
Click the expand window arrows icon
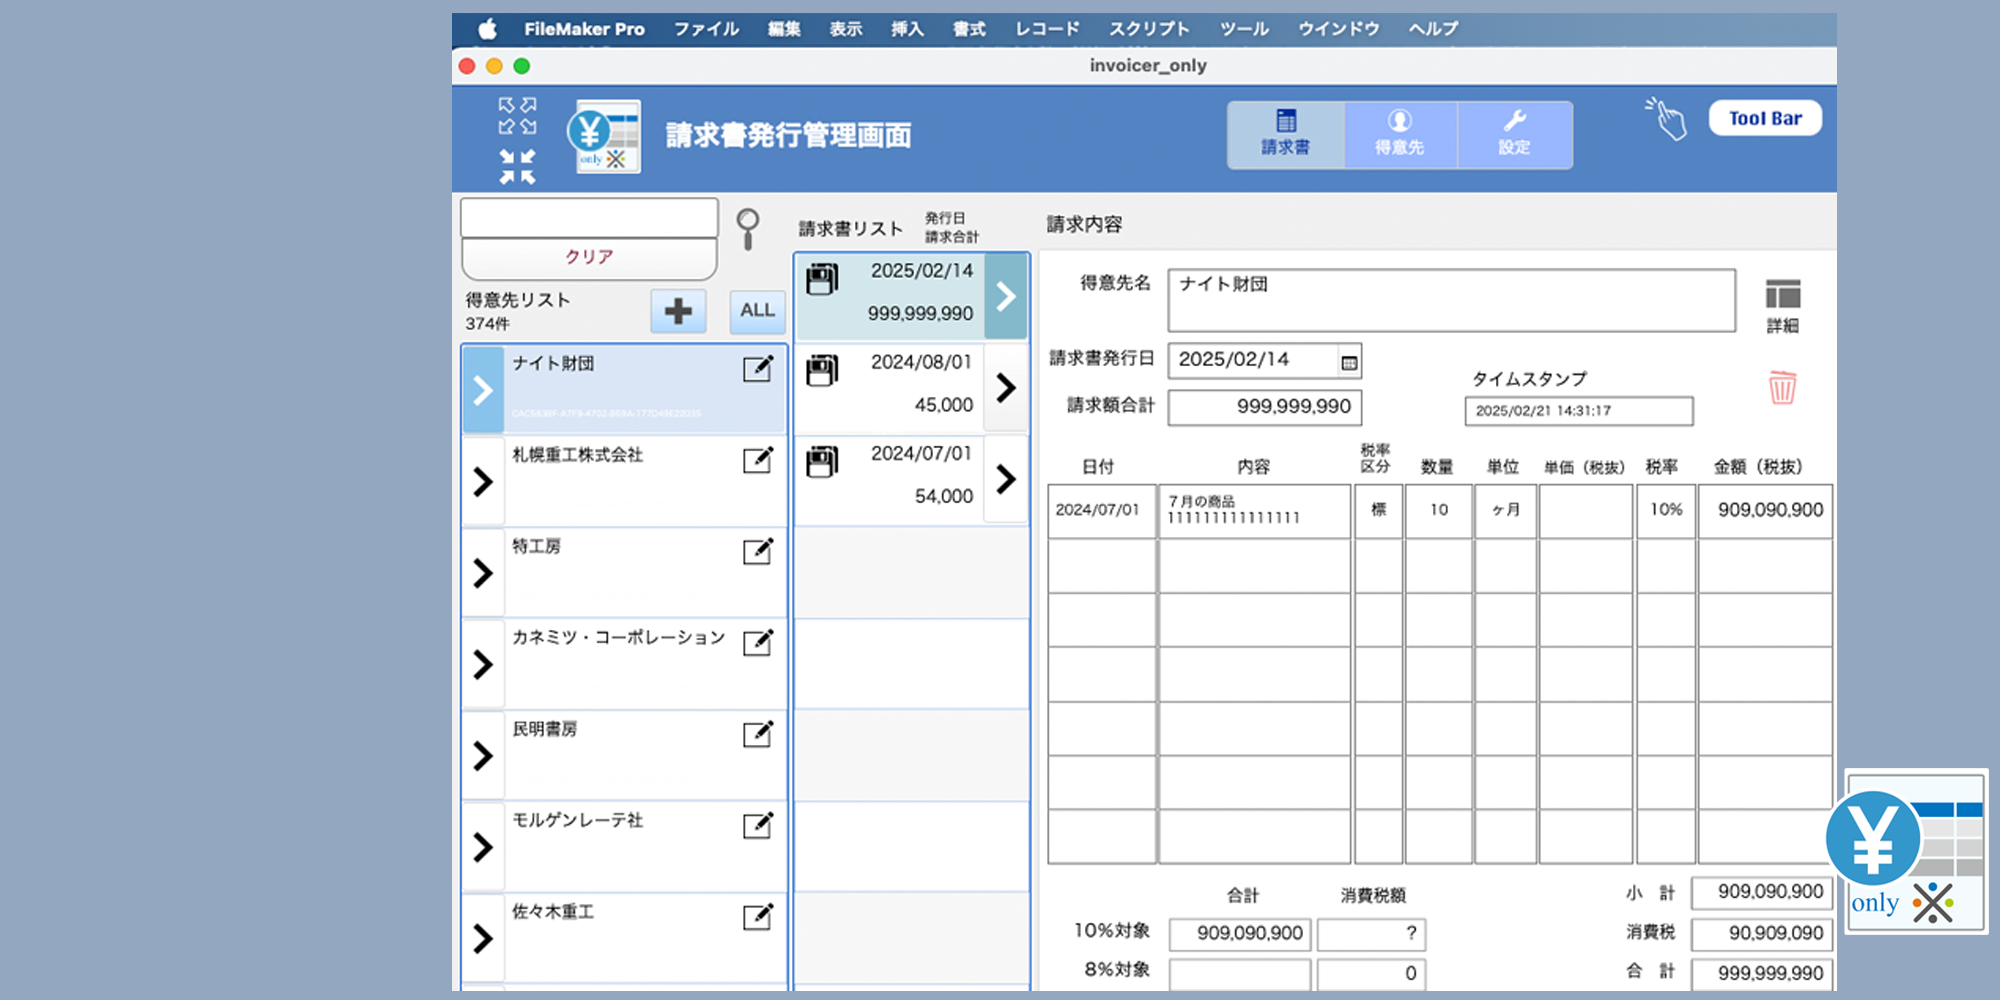pyautogui.click(x=517, y=115)
